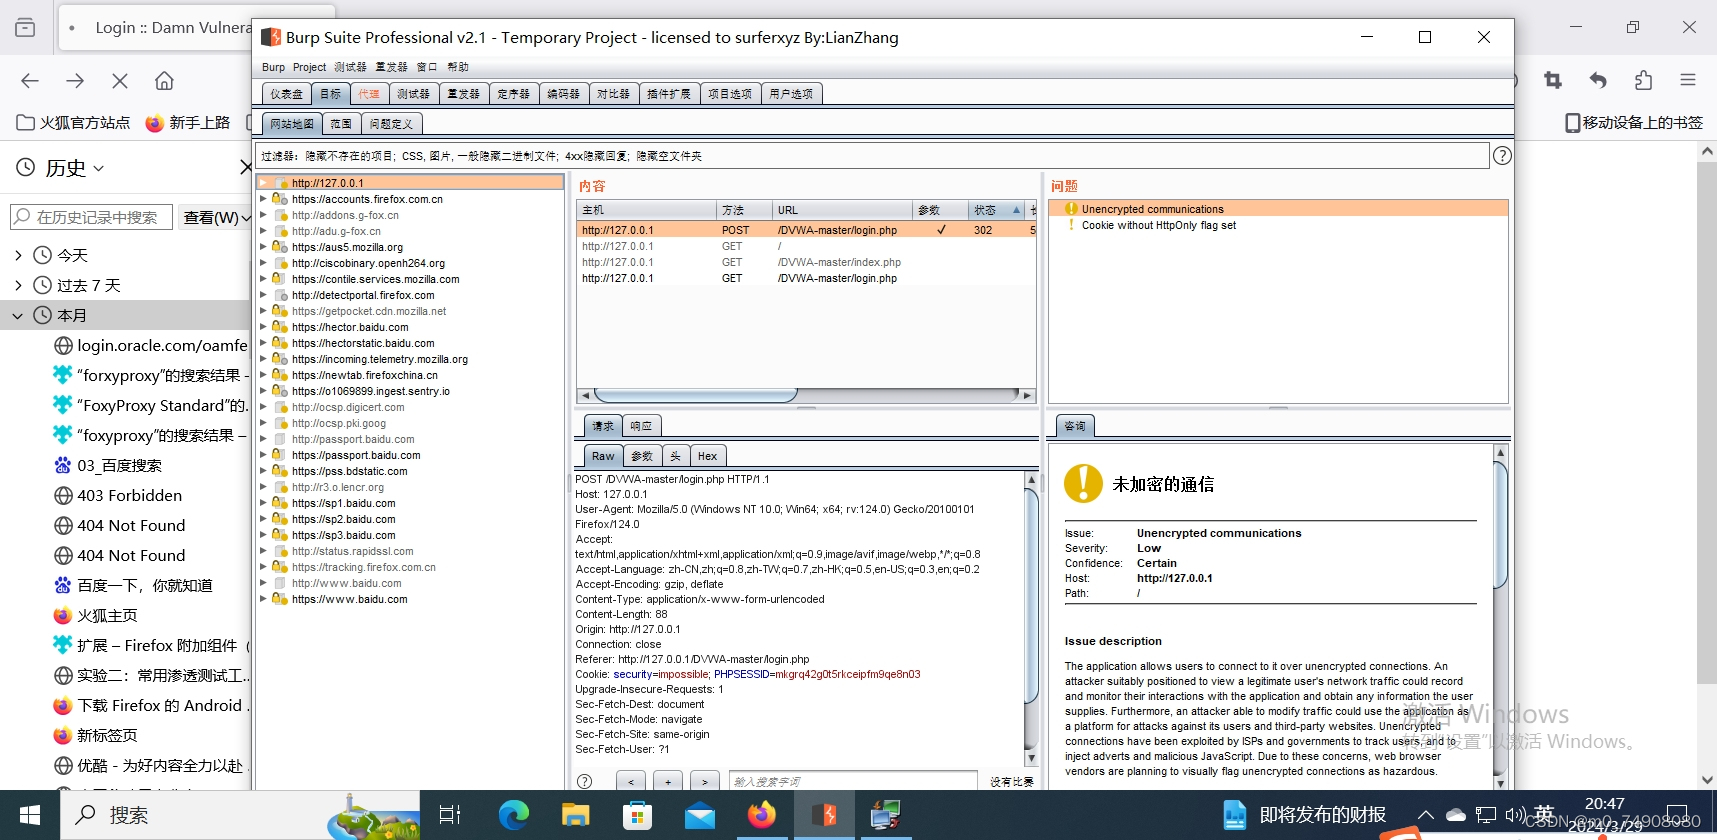This screenshot has height=840, width=1717.
Task: Open the 范围 sub-tab
Action: (x=341, y=124)
